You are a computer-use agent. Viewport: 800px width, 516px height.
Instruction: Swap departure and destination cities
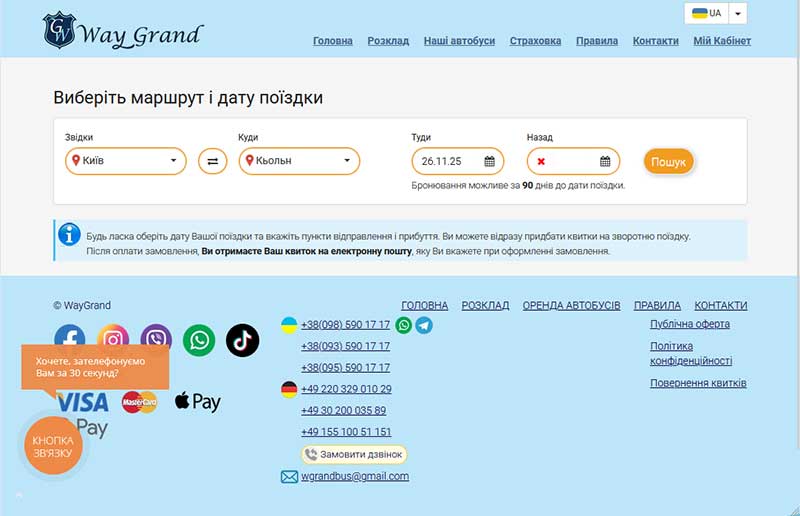tap(212, 161)
